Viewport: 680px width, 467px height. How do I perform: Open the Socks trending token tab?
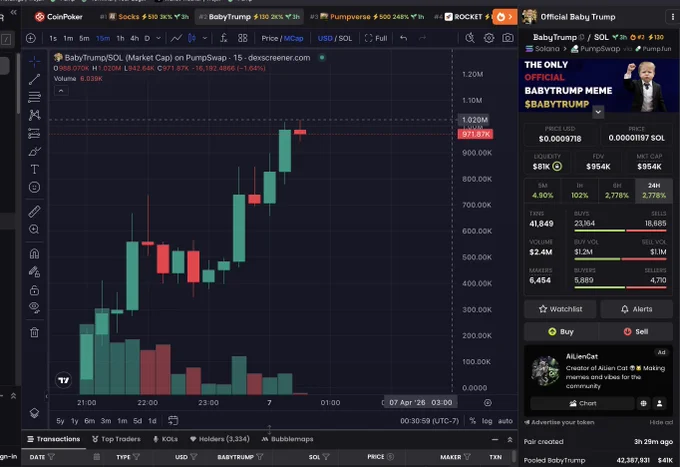click(145, 17)
